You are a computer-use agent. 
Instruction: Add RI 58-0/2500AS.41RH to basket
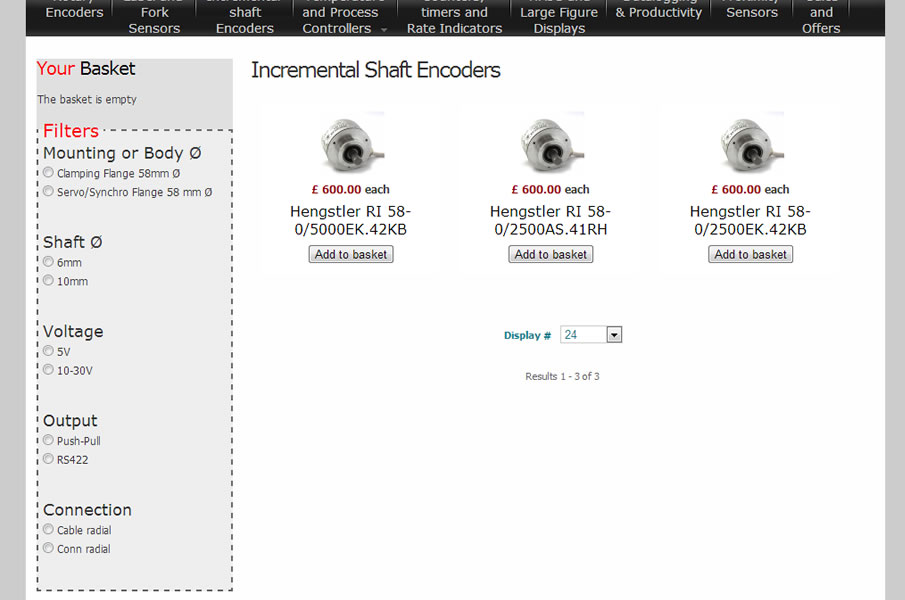coord(551,254)
